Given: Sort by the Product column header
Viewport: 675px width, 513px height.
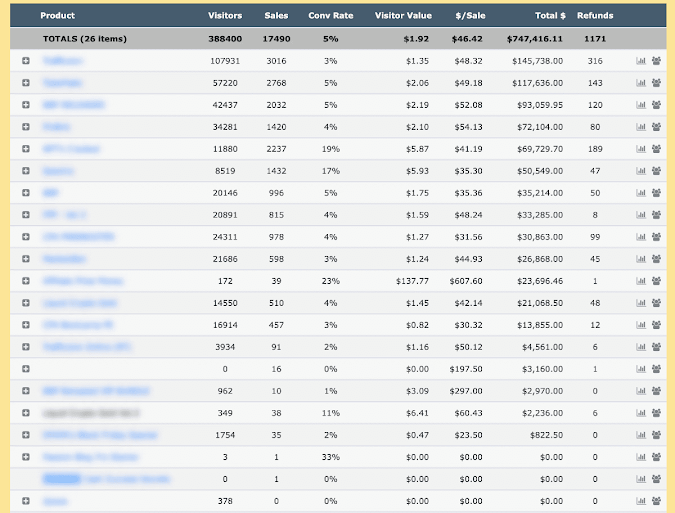Looking at the screenshot, I should (x=57, y=15).
